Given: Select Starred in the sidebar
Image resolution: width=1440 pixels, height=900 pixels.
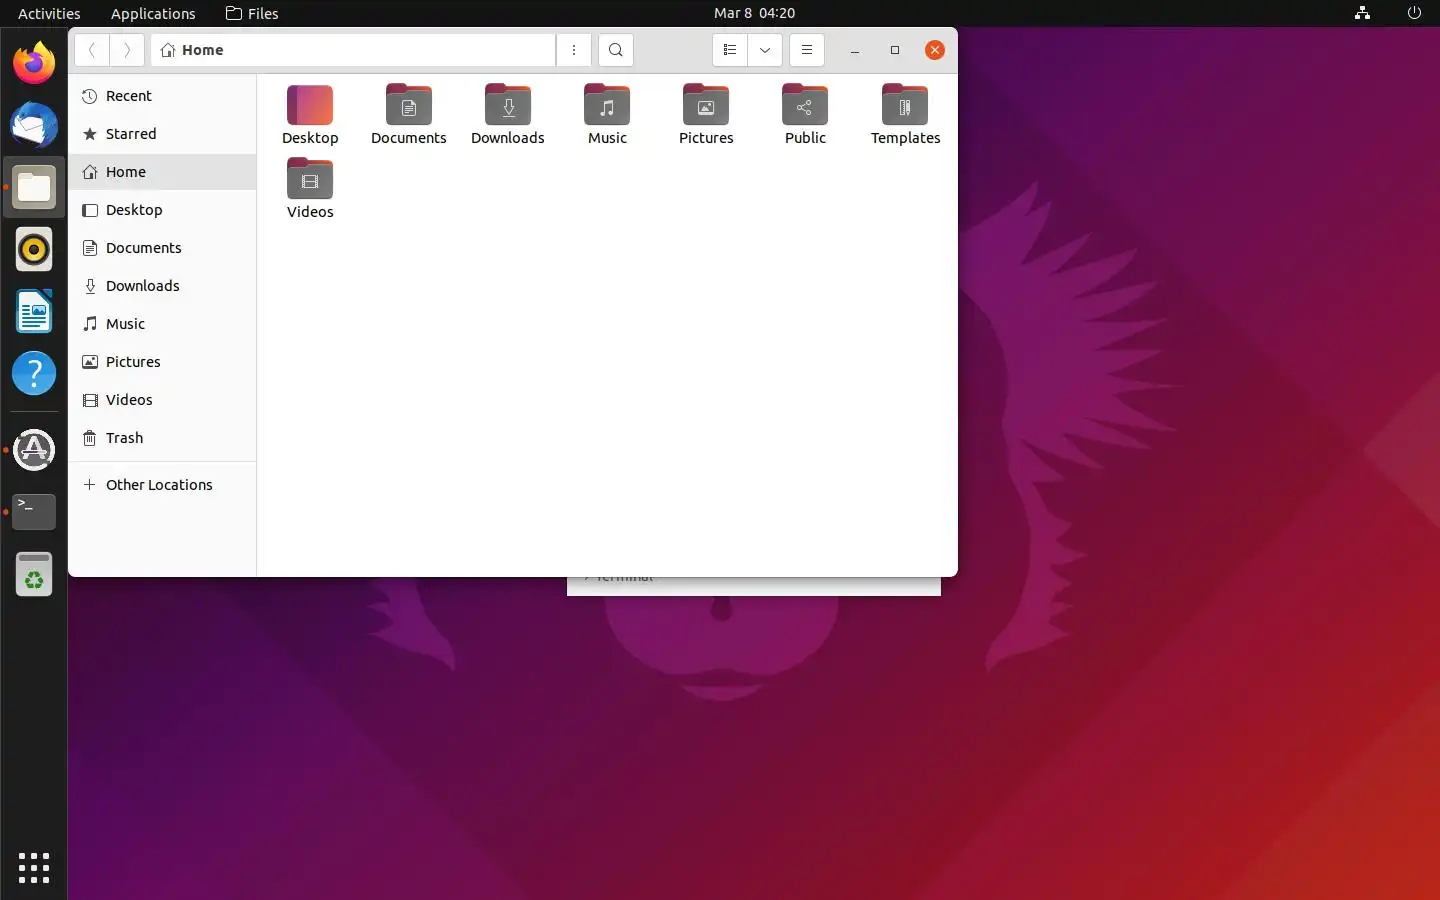Looking at the screenshot, I should [162, 134].
